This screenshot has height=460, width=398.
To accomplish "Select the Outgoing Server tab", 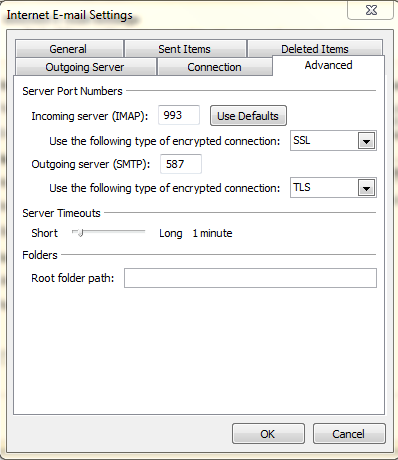I will pos(85,67).
